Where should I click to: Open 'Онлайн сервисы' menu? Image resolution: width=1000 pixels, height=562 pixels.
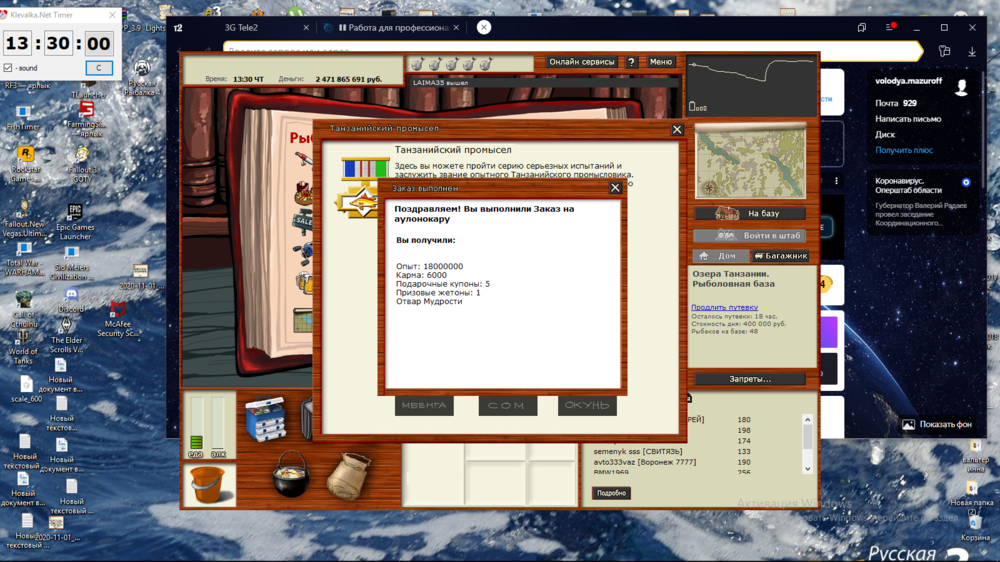[582, 62]
